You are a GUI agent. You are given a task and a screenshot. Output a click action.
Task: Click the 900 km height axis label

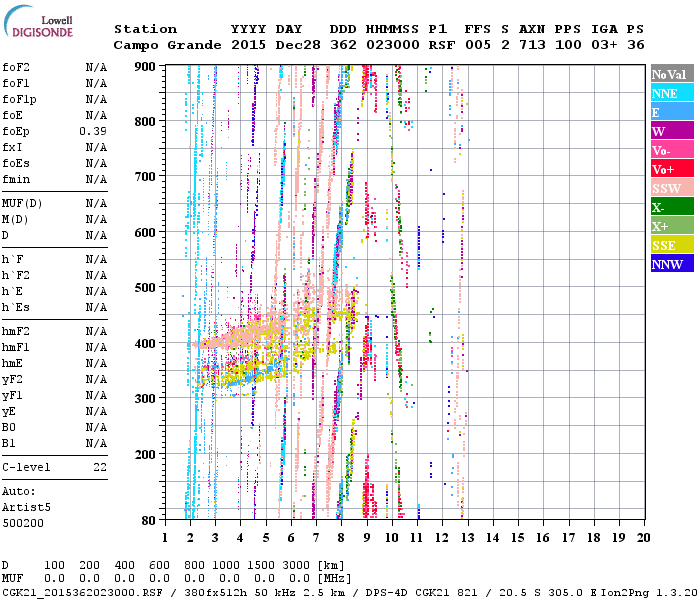(145, 67)
